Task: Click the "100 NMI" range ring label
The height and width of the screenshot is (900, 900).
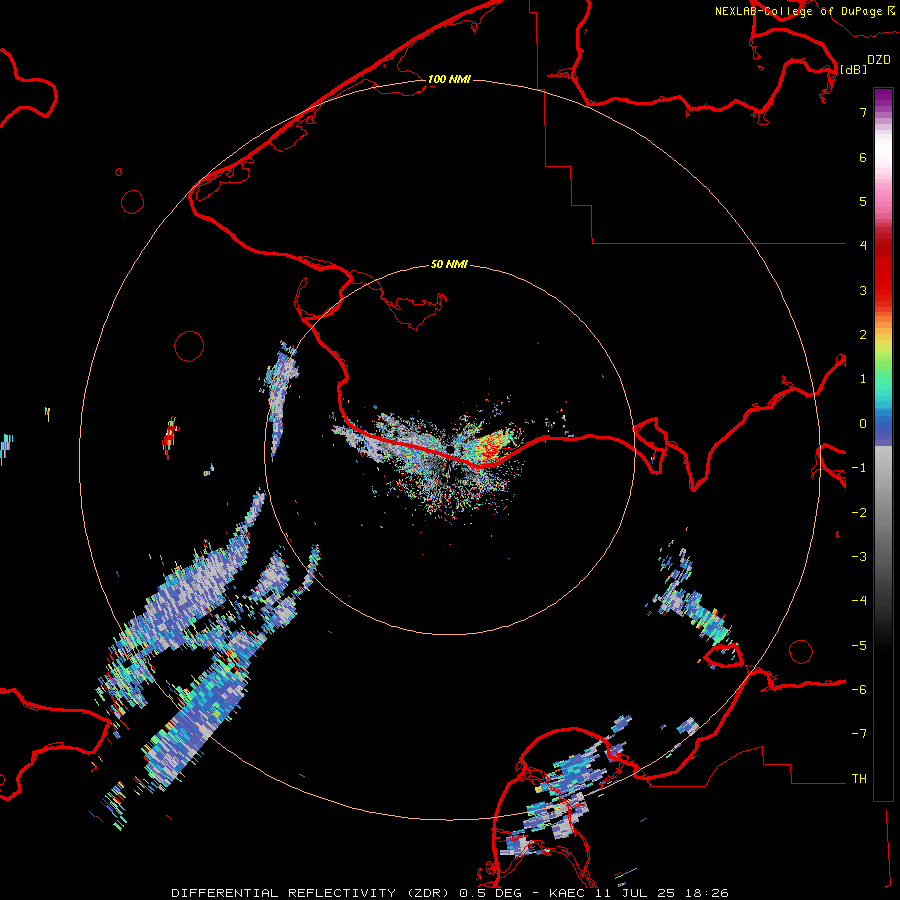Action: tap(449, 79)
